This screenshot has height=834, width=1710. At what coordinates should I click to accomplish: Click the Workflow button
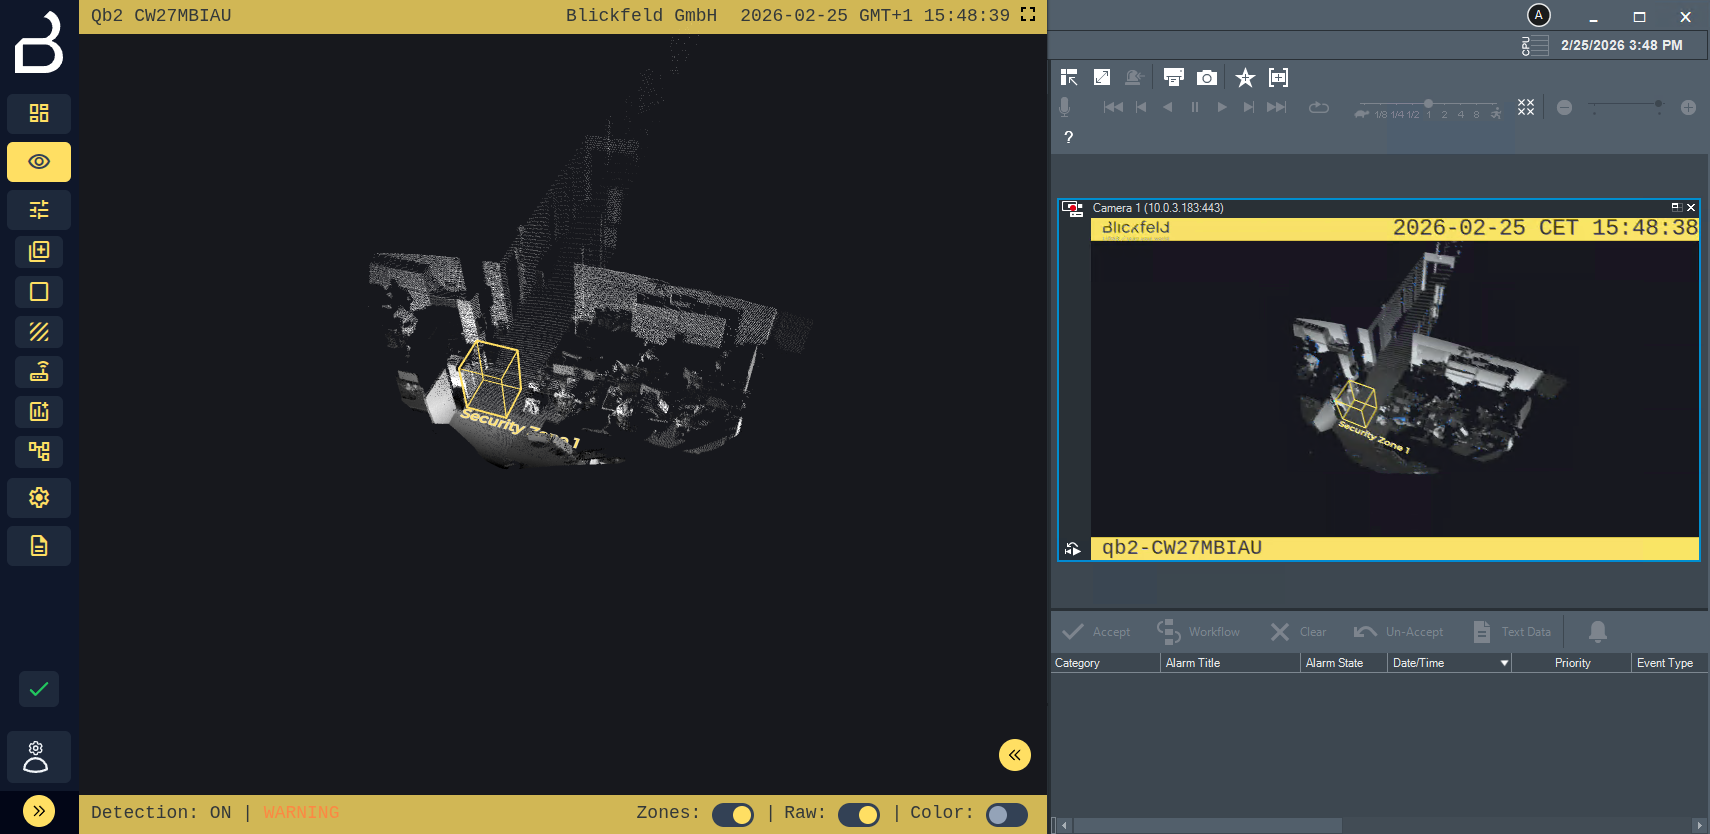click(x=1198, y=632)
